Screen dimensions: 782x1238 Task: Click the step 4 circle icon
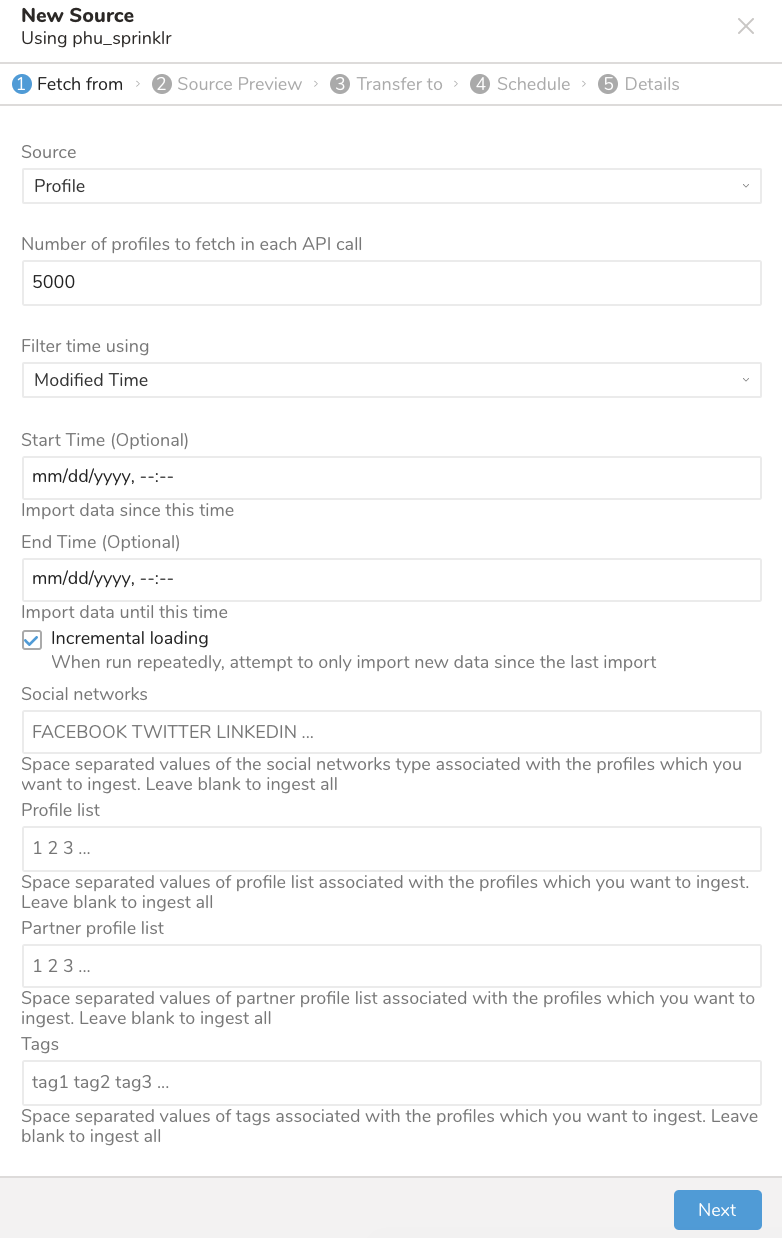pyautogui.click(x=481, y=84)
